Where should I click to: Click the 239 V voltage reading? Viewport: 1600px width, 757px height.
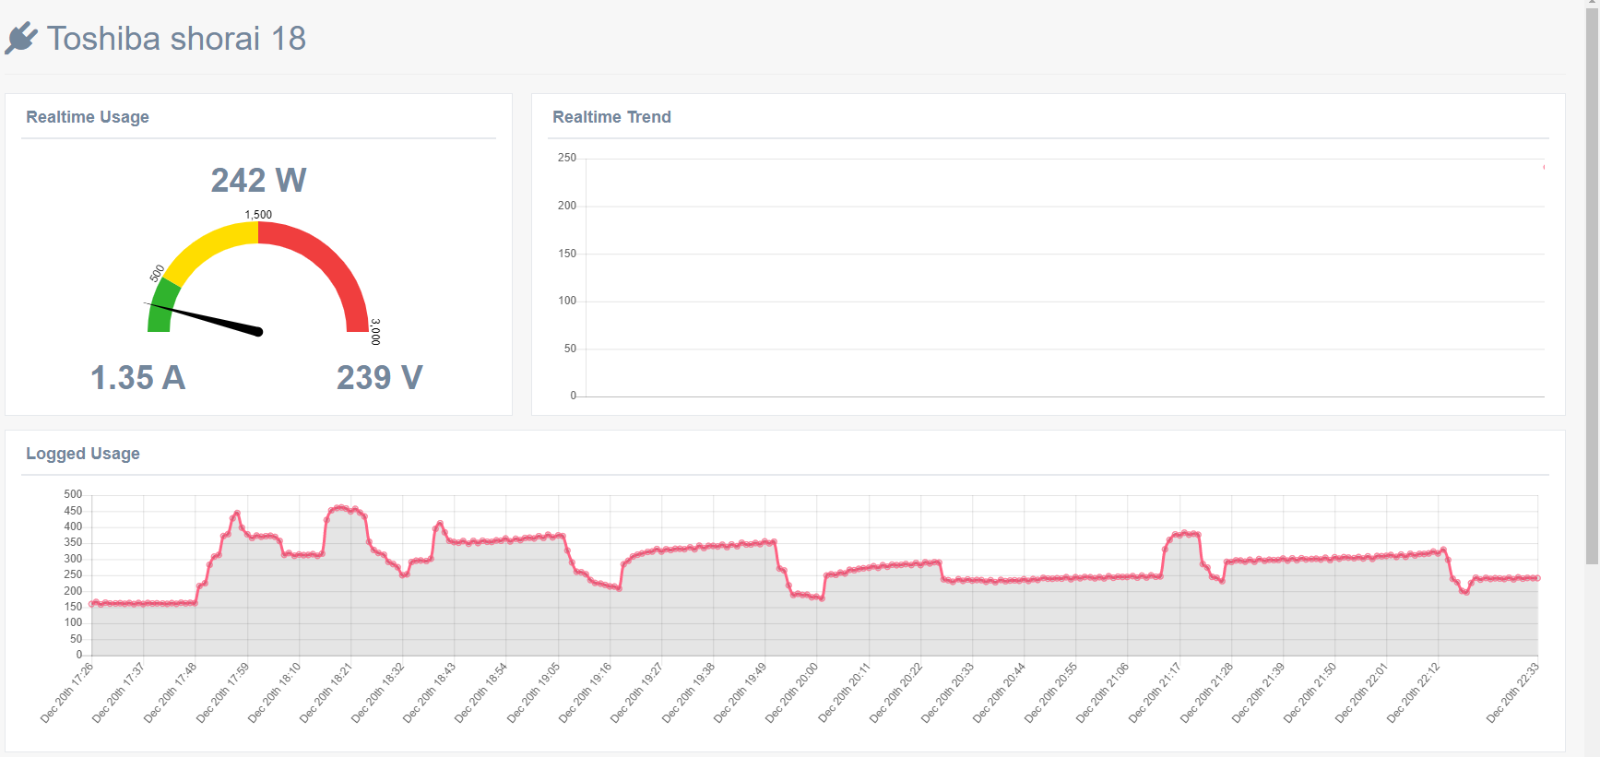tap(379, 378)
